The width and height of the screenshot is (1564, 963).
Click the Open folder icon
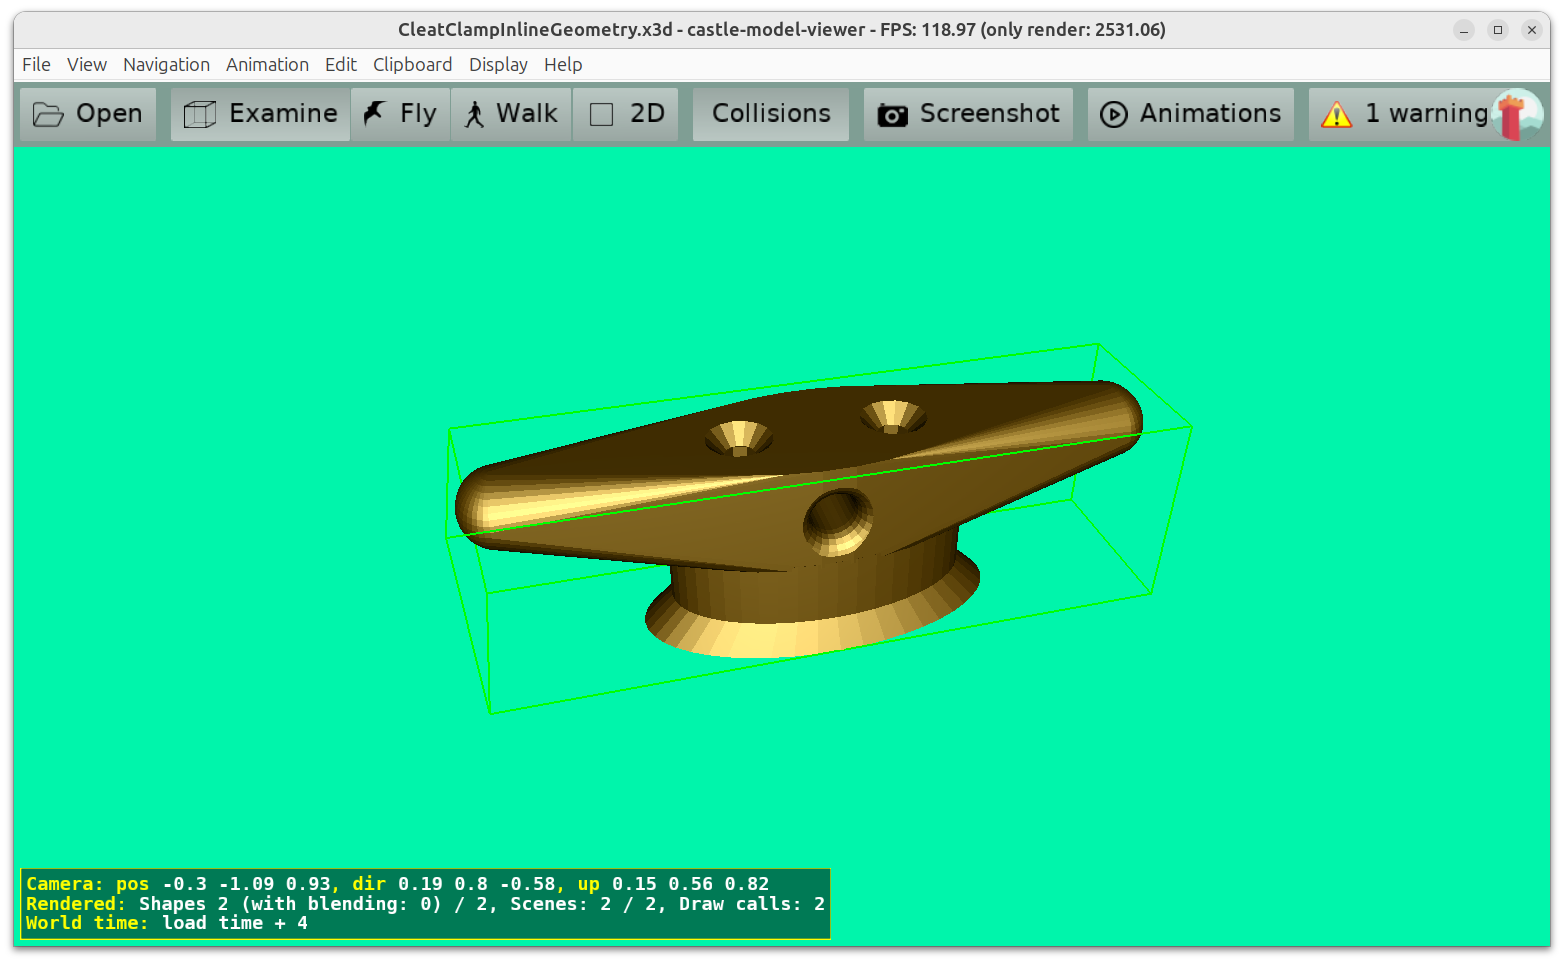point(48,115)
